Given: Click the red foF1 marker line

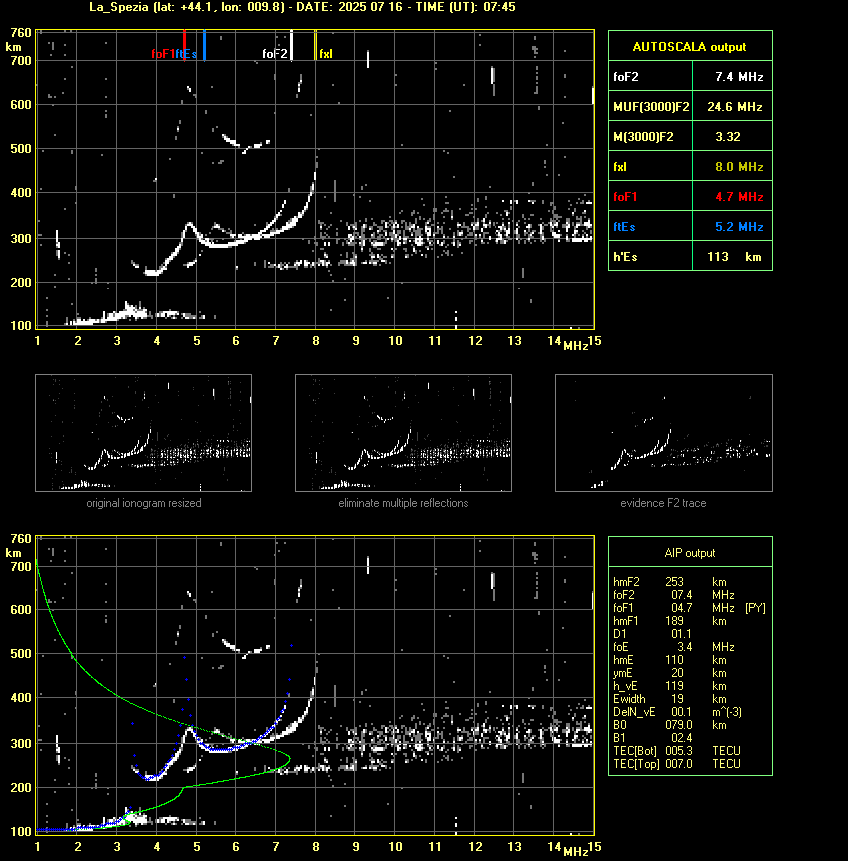Looking at the screenshot, I should (x=185, y=45).
